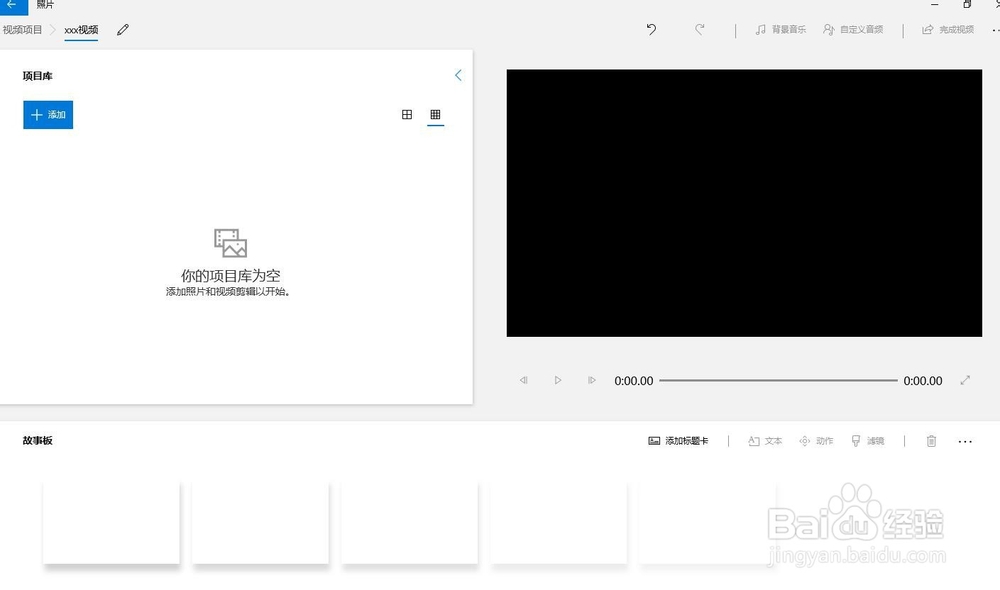Click the trash icon to delete clip
This screenshot has height=590, width=1000.
click(930, 441)
